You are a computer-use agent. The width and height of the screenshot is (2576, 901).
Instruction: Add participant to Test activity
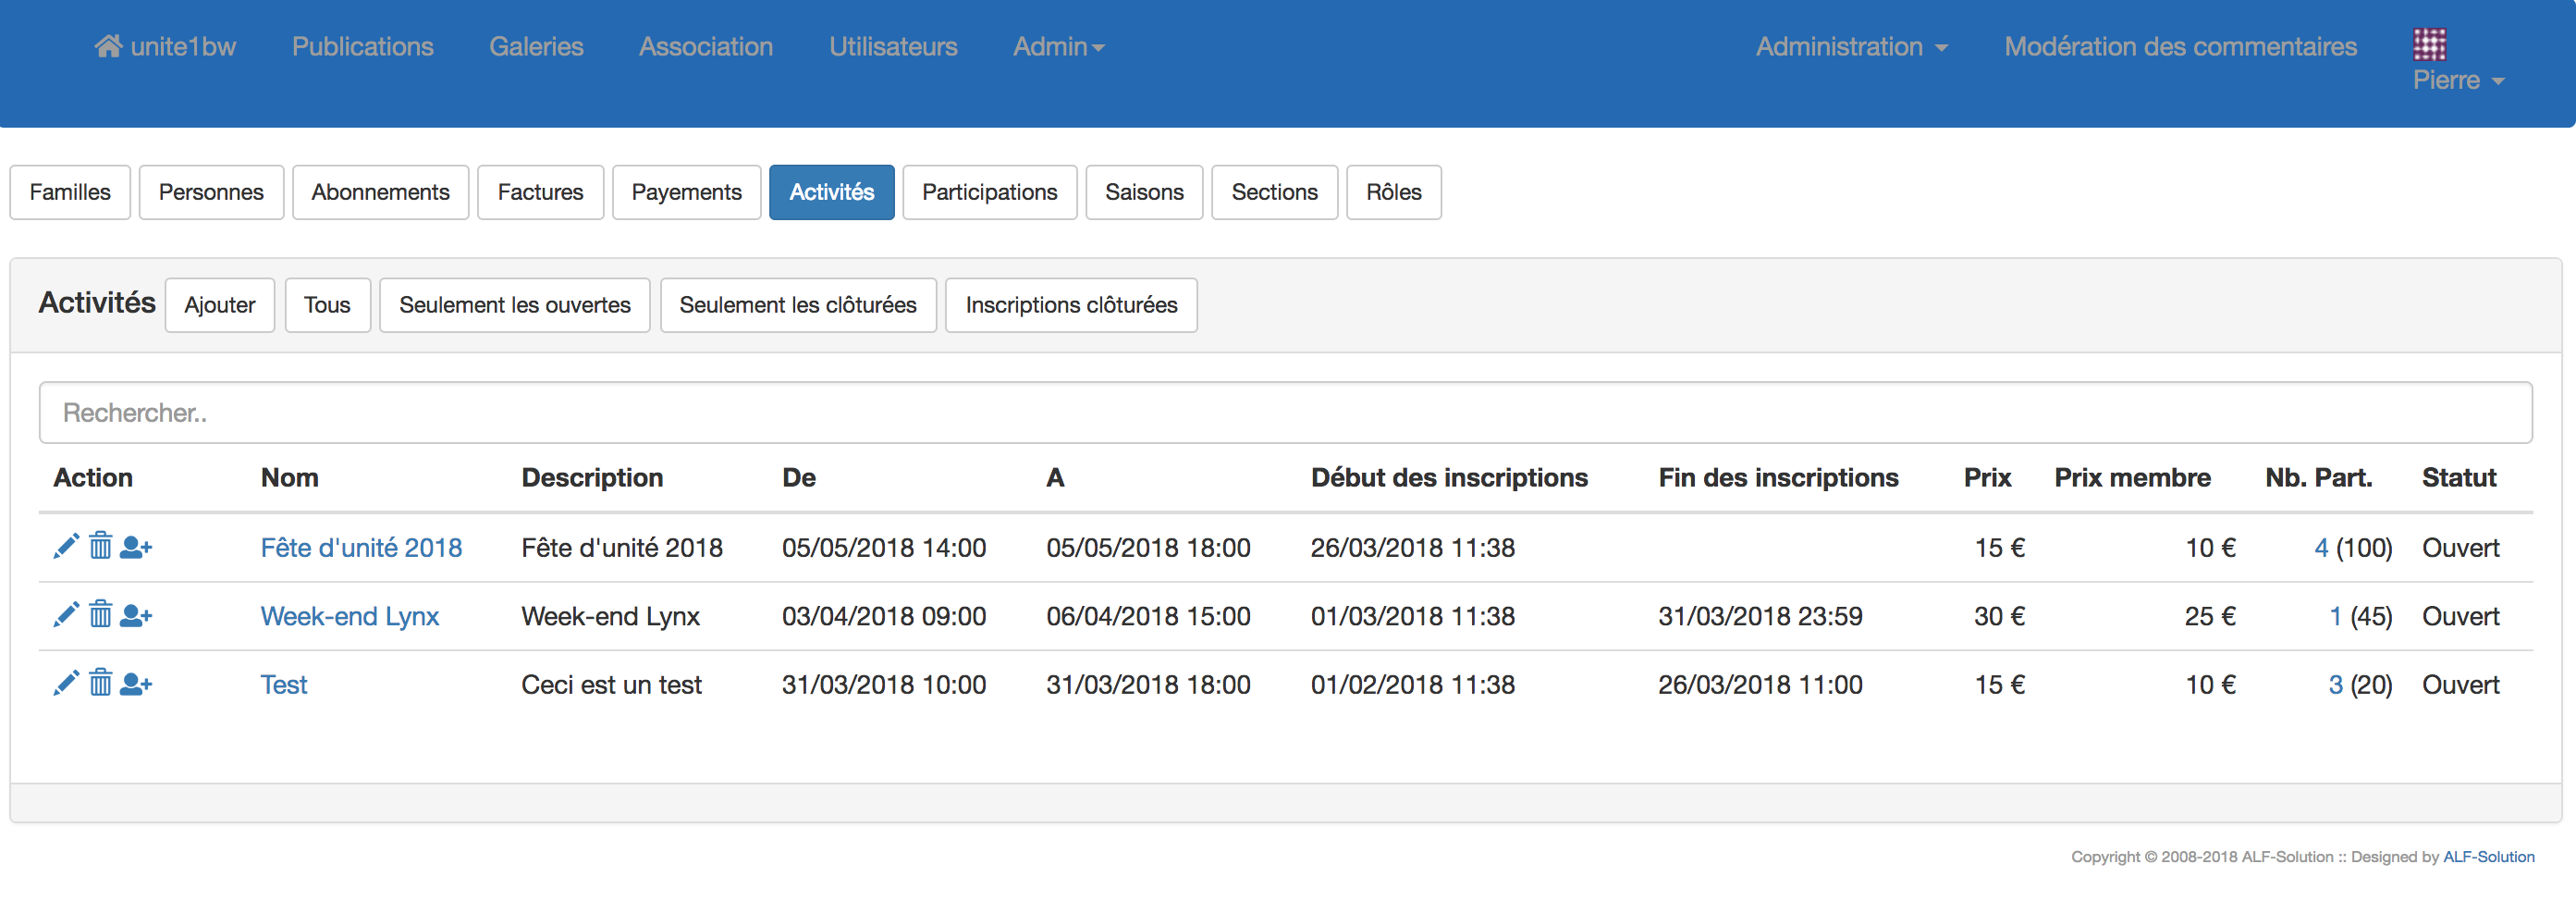[136, 684]
